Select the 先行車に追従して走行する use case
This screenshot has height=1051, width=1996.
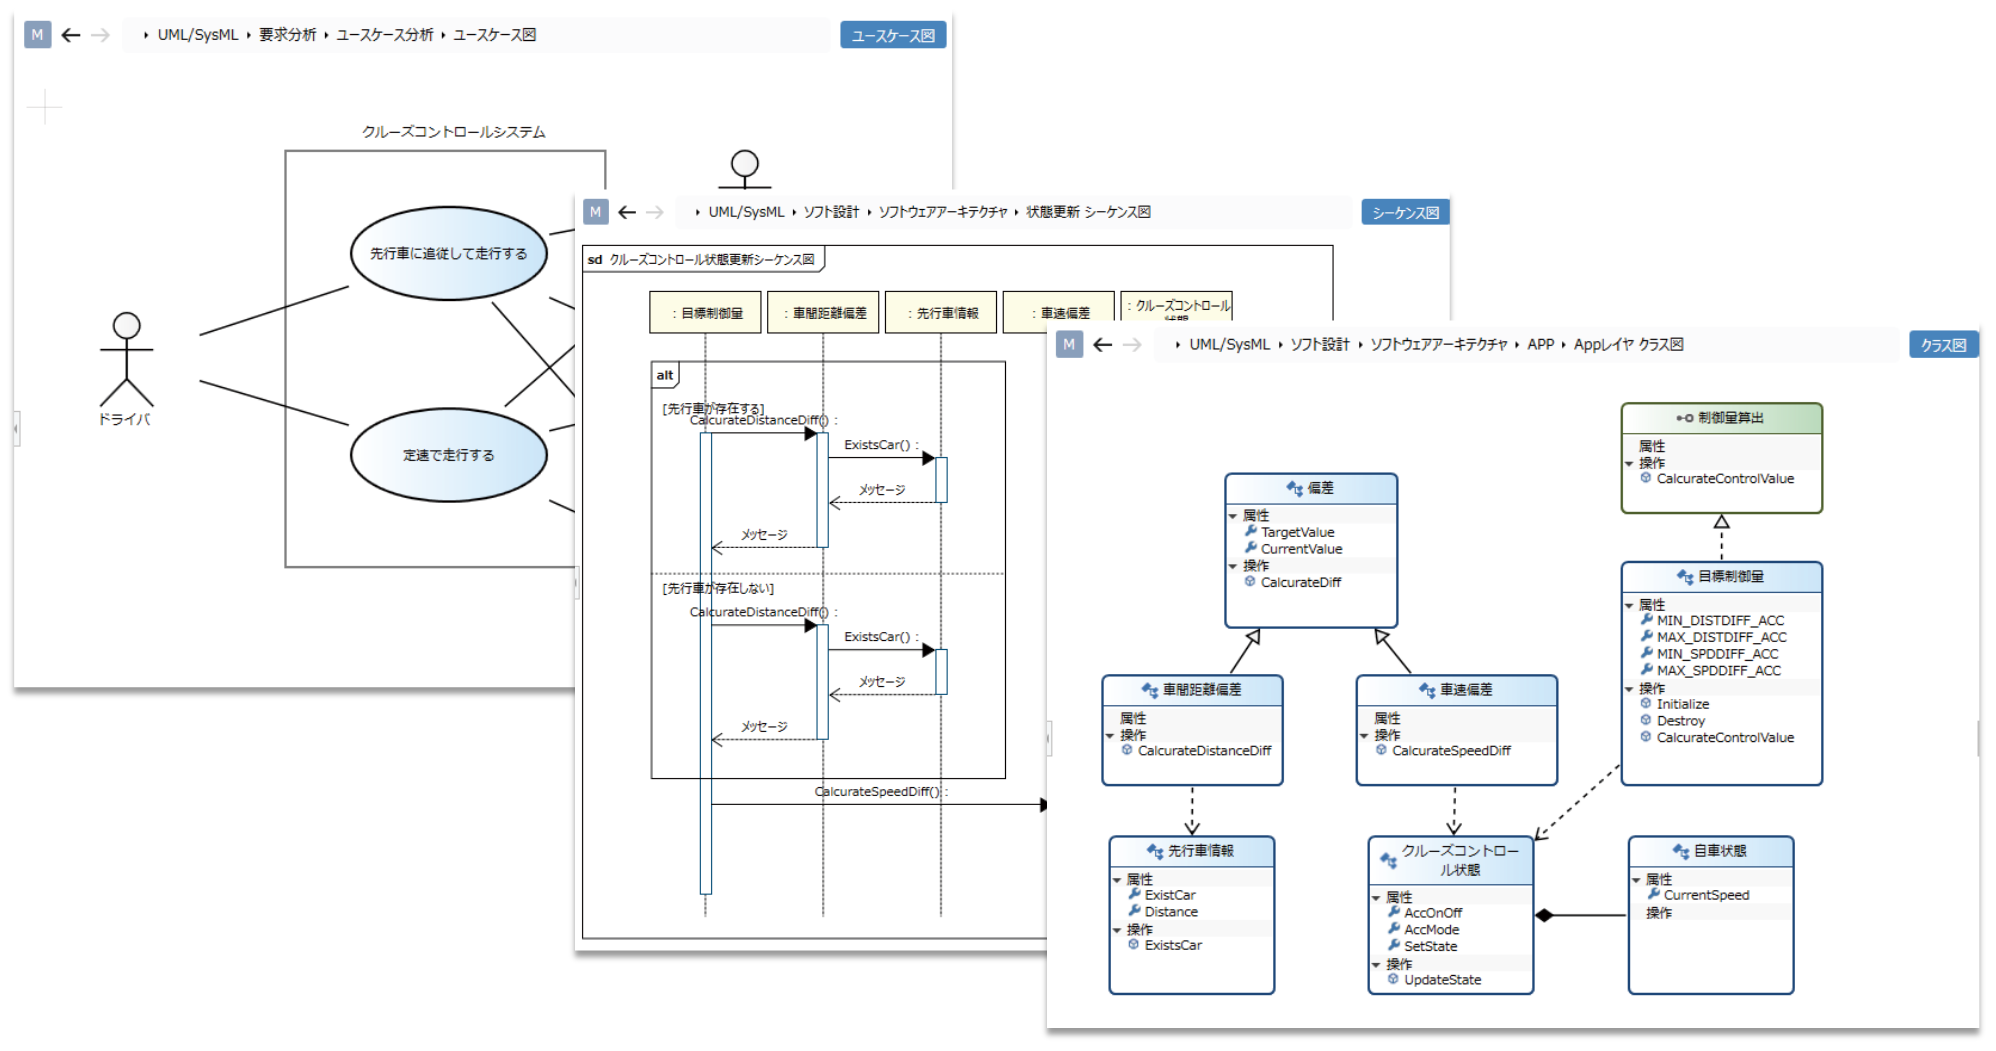click(449, 253)
